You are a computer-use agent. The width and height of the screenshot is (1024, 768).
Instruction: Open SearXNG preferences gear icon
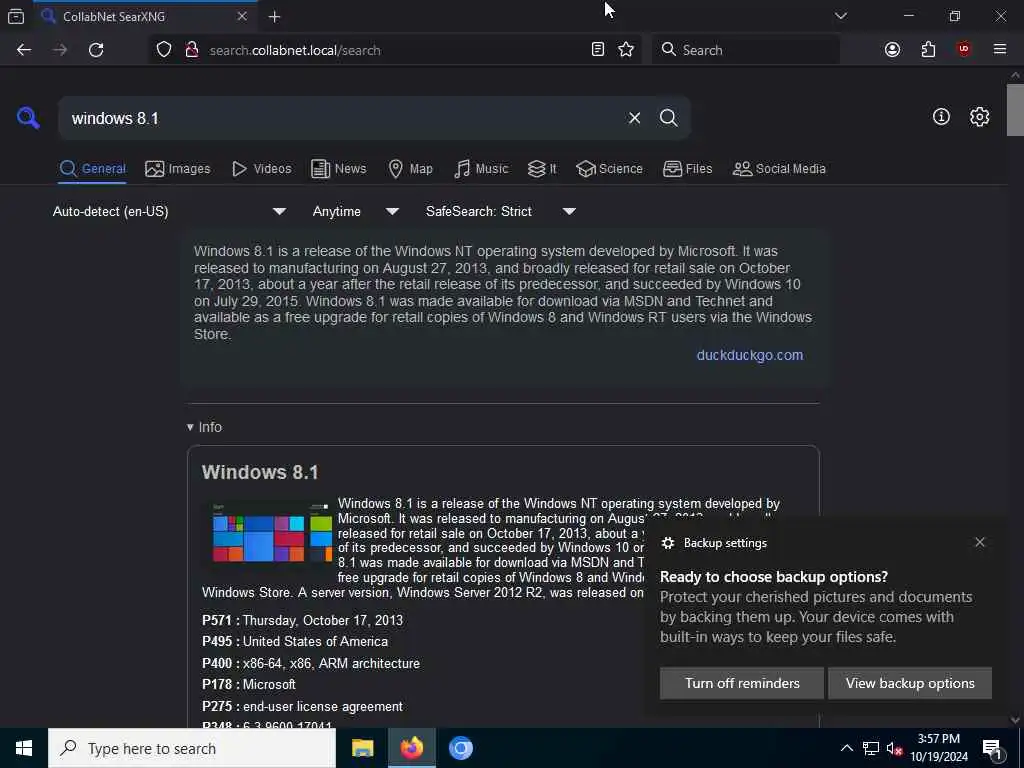pos(979,117)
